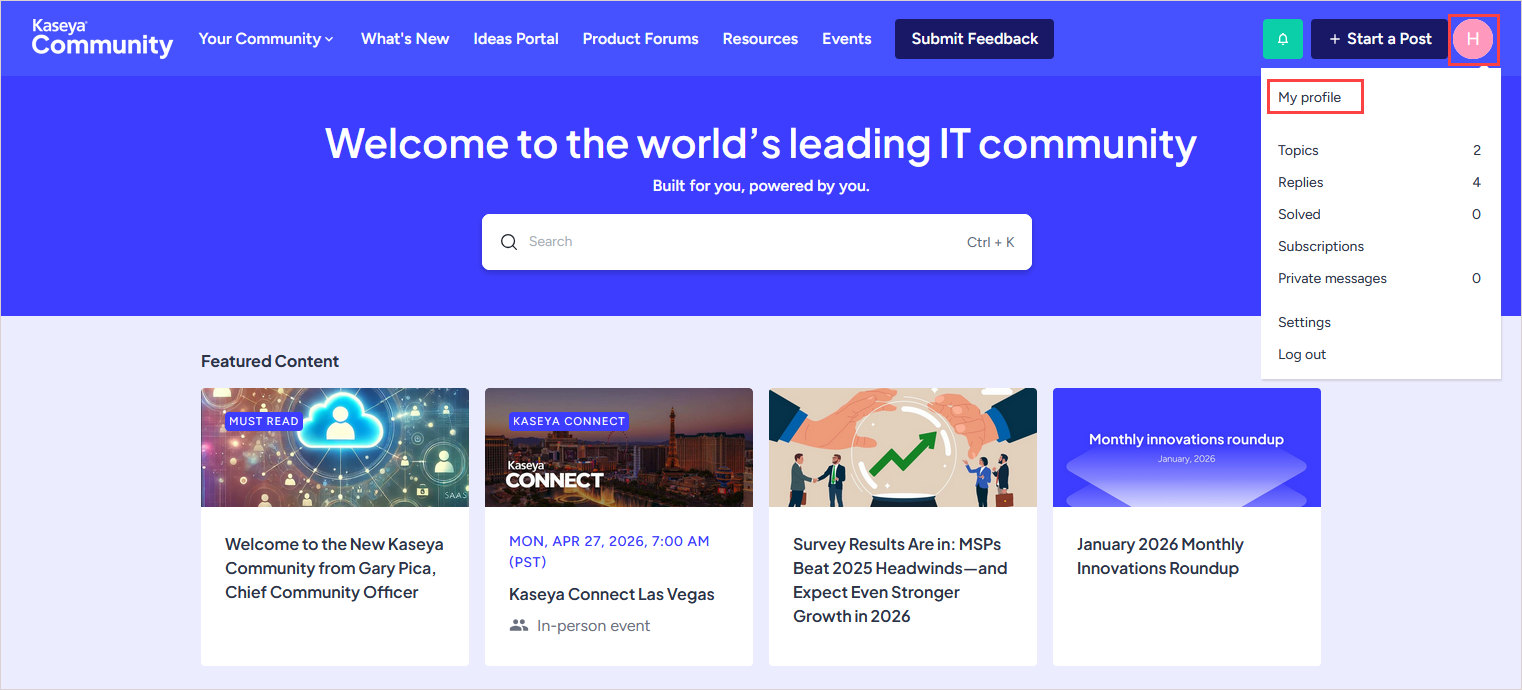Open the Kaseya Connect Las Vegas thumbnail
The height and width of the screenshot is (690, 1522).
coord(618,448)
